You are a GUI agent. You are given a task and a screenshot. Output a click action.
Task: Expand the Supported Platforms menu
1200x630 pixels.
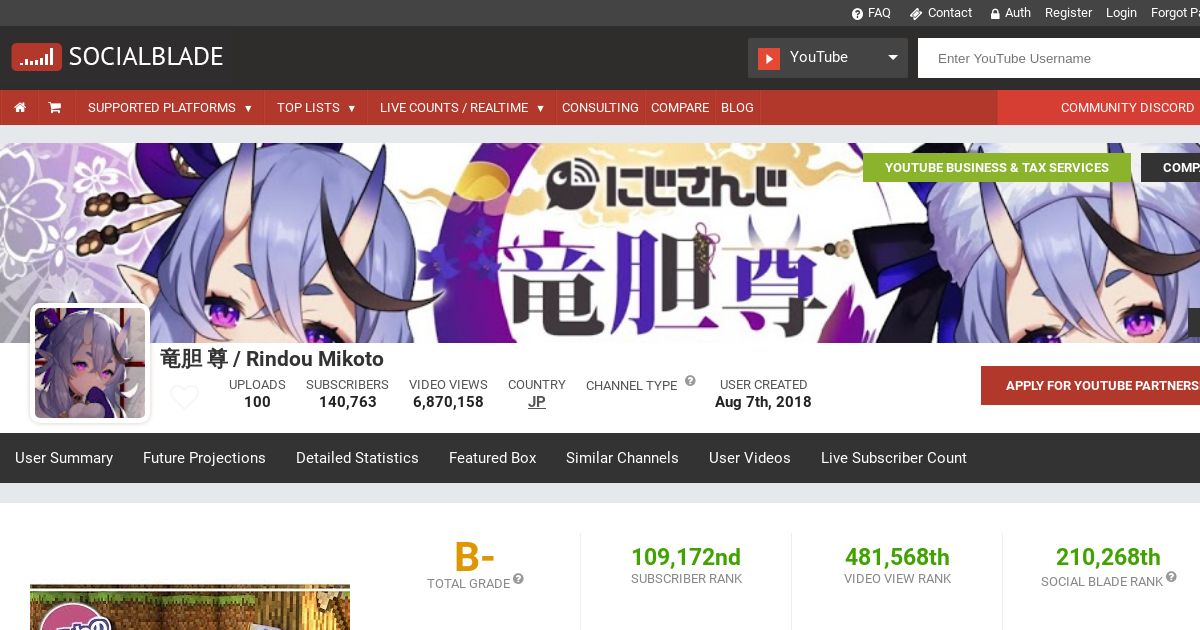click(x=170, y=108)
